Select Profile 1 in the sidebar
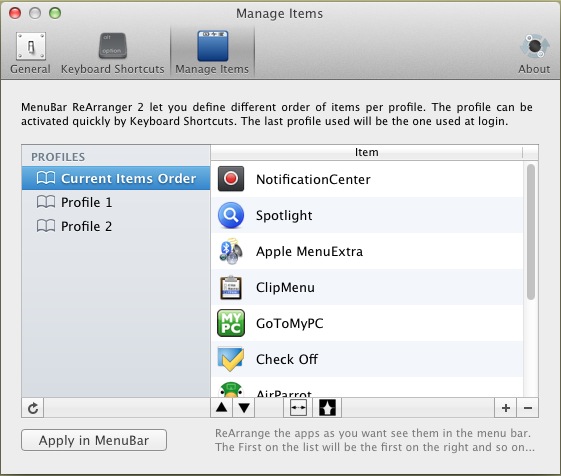 [x=116, y=202]
